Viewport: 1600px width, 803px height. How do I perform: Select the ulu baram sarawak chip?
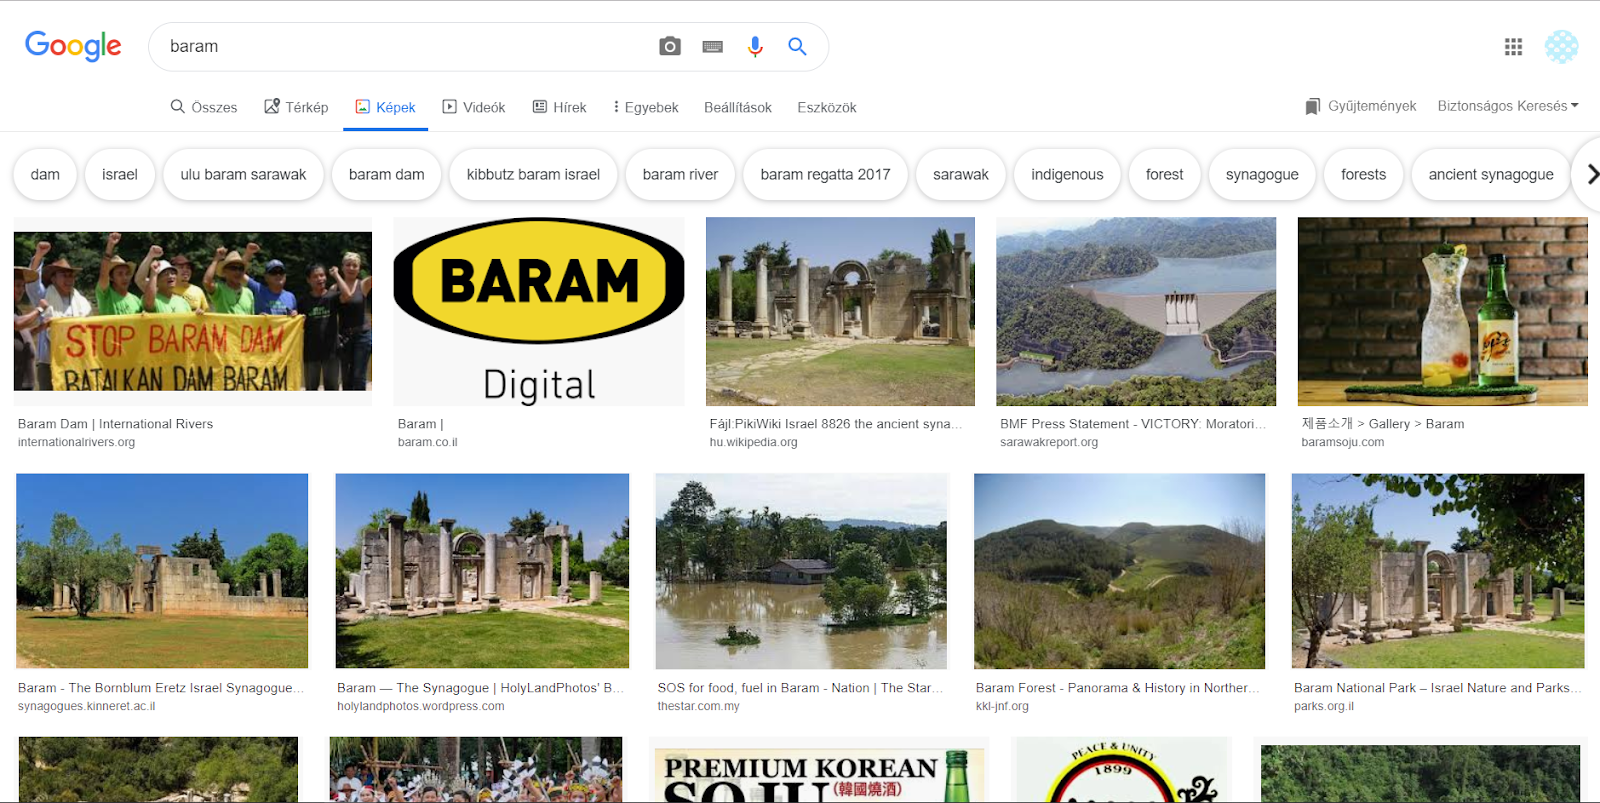243,174
